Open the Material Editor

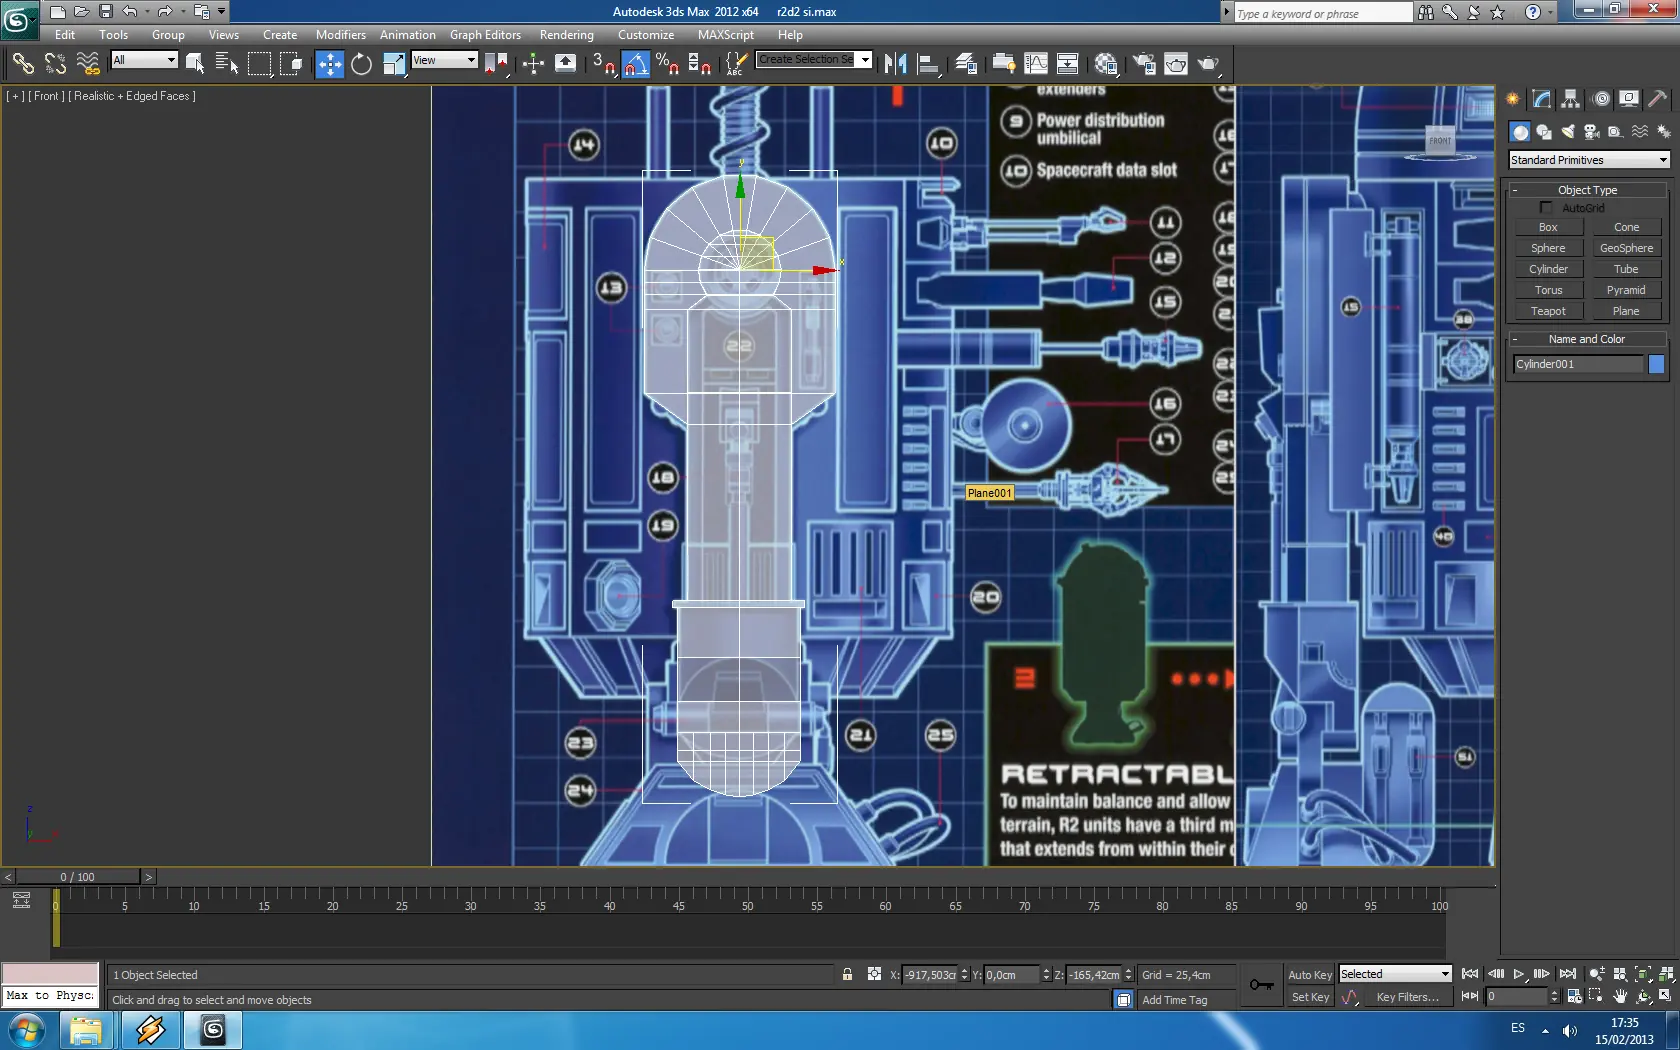point(1106,64)
